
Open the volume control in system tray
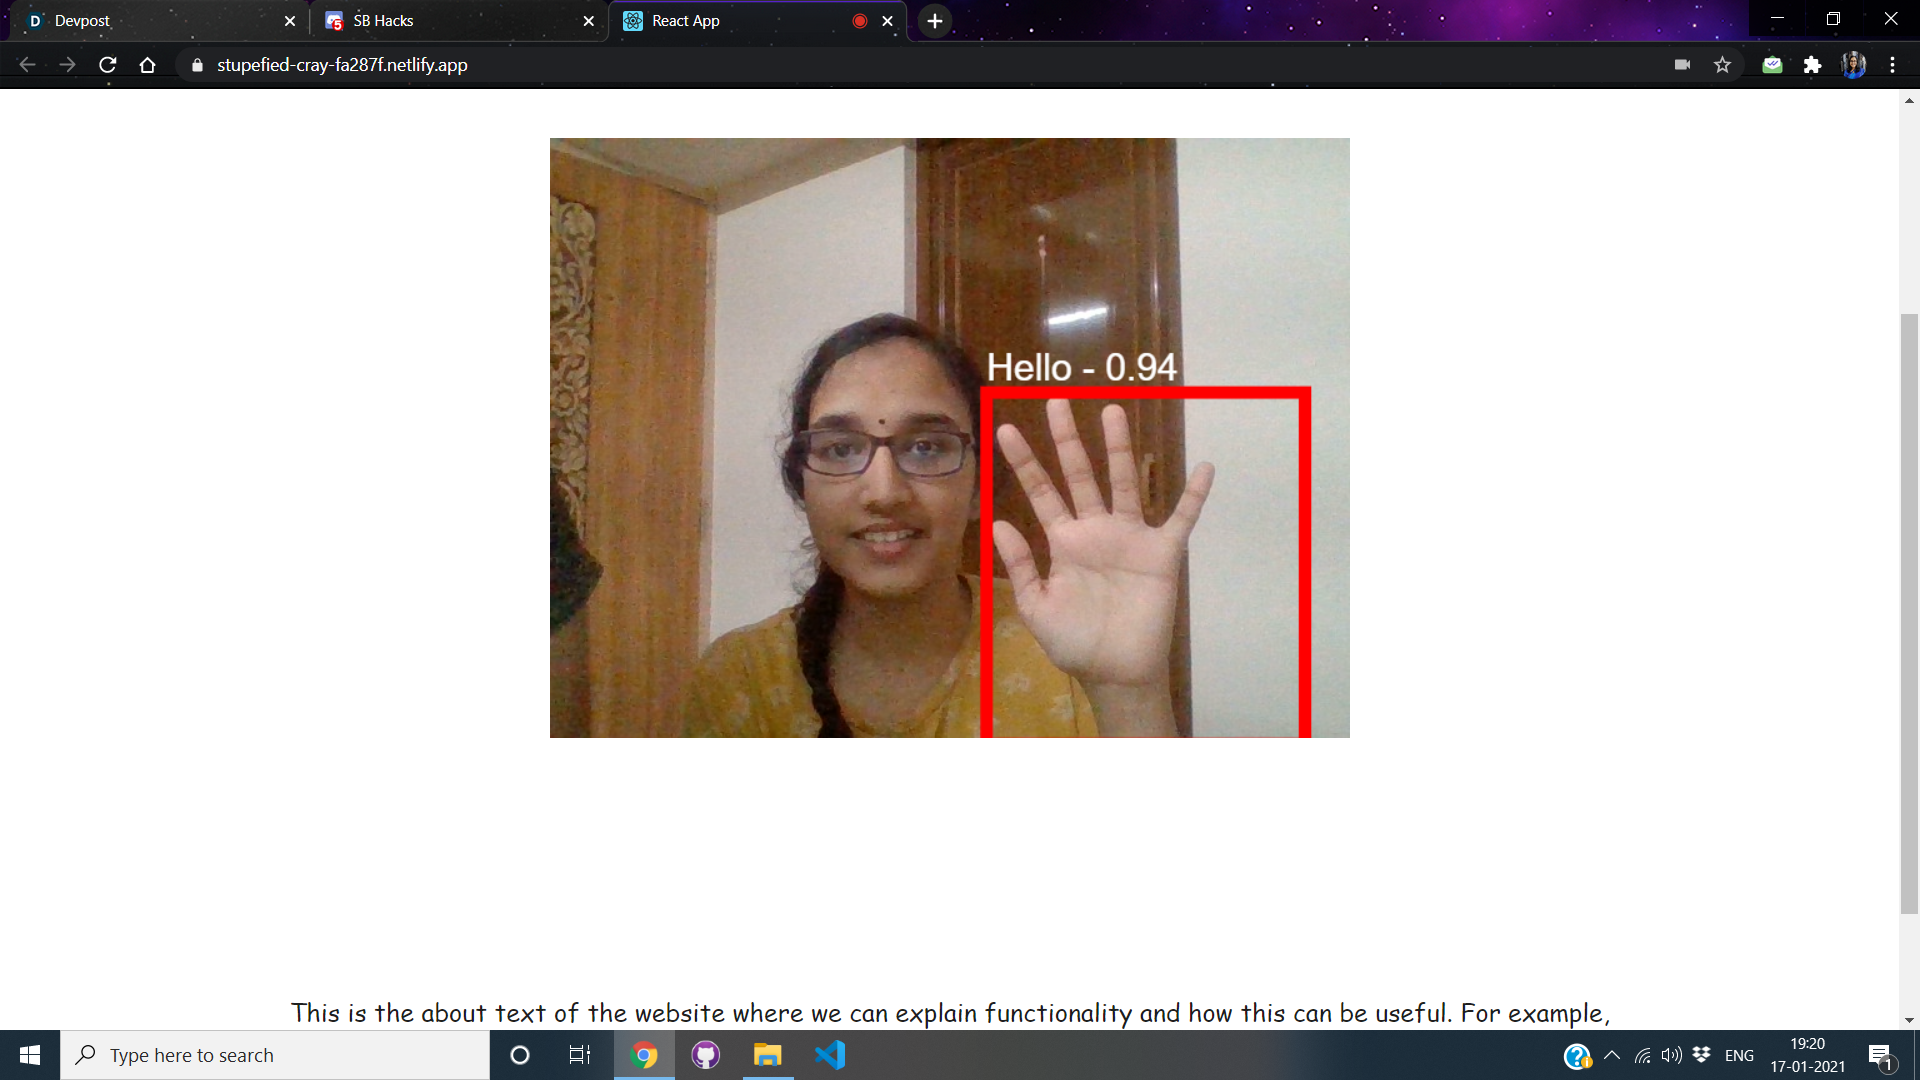pyautogui.click(x=1671, y=1055)
